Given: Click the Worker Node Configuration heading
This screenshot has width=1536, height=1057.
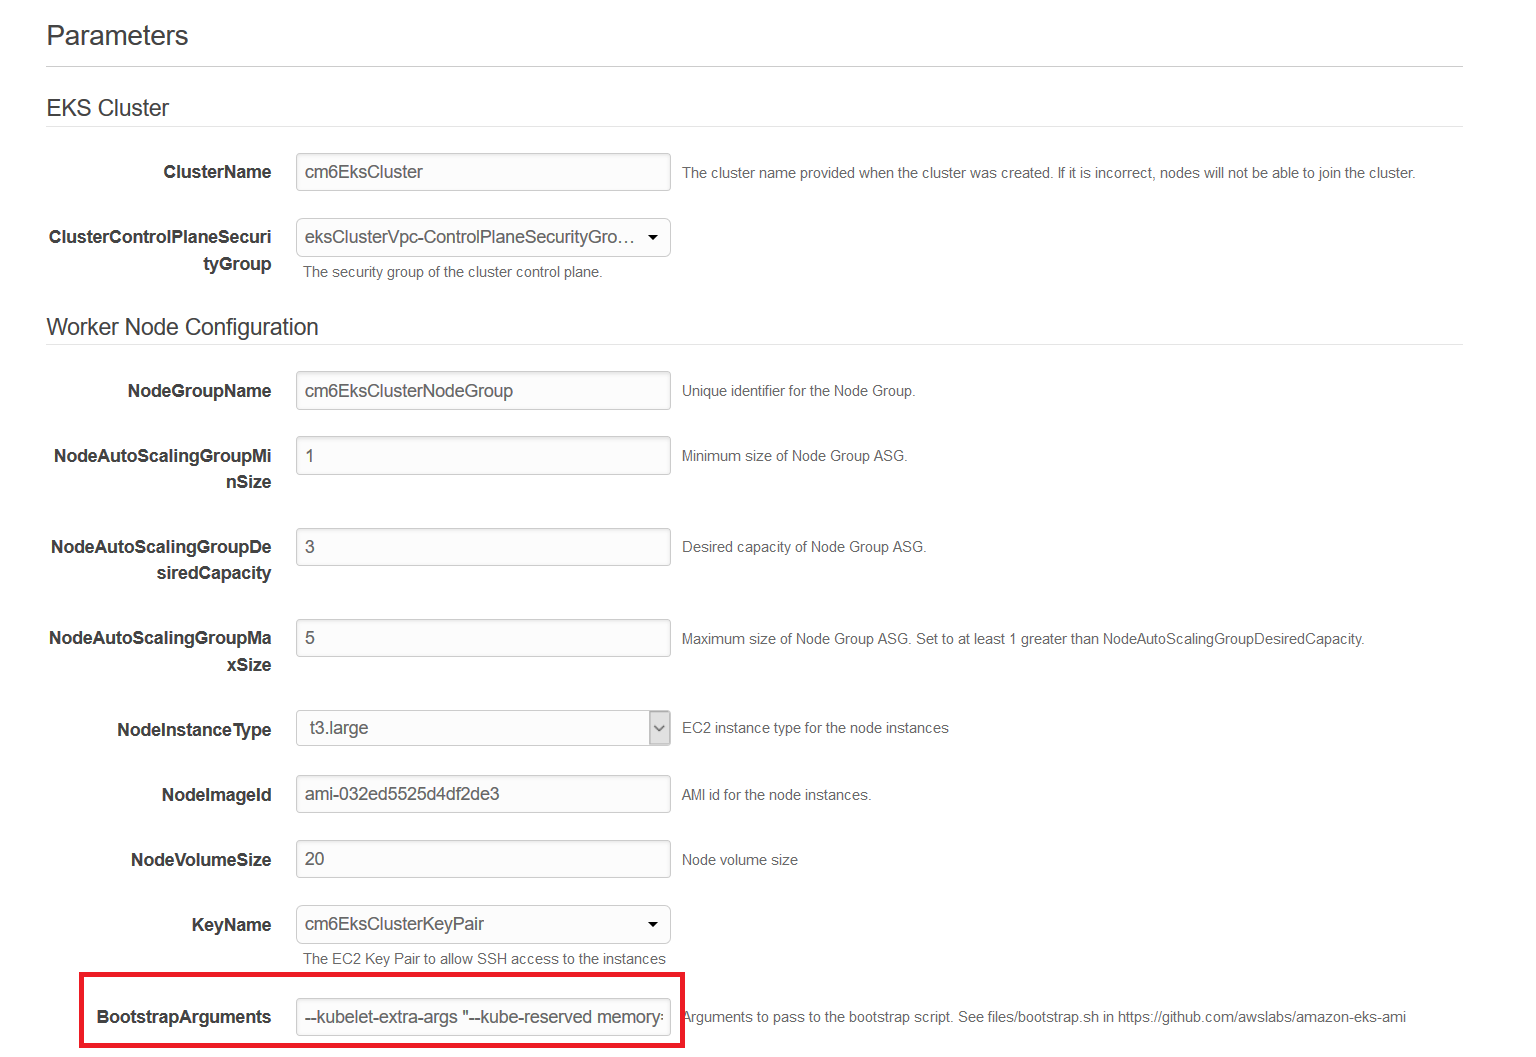Looking at the screenshot, I should (182, 326).
